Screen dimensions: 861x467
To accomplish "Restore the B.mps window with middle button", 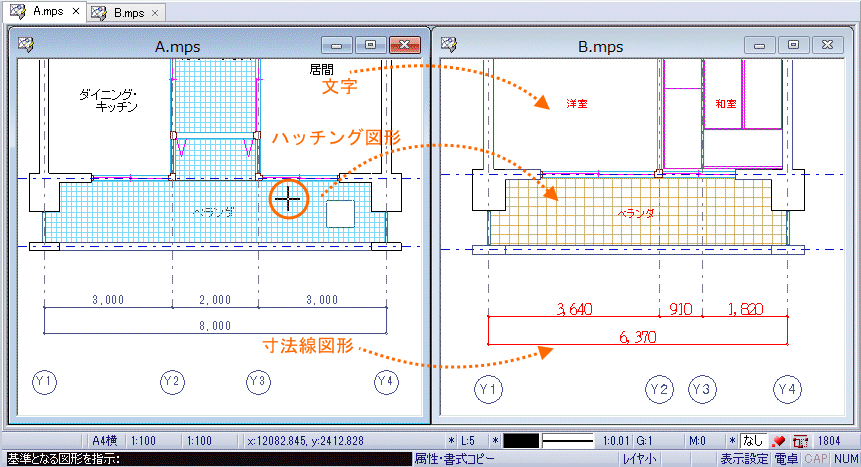I will [x=793, y=45].
